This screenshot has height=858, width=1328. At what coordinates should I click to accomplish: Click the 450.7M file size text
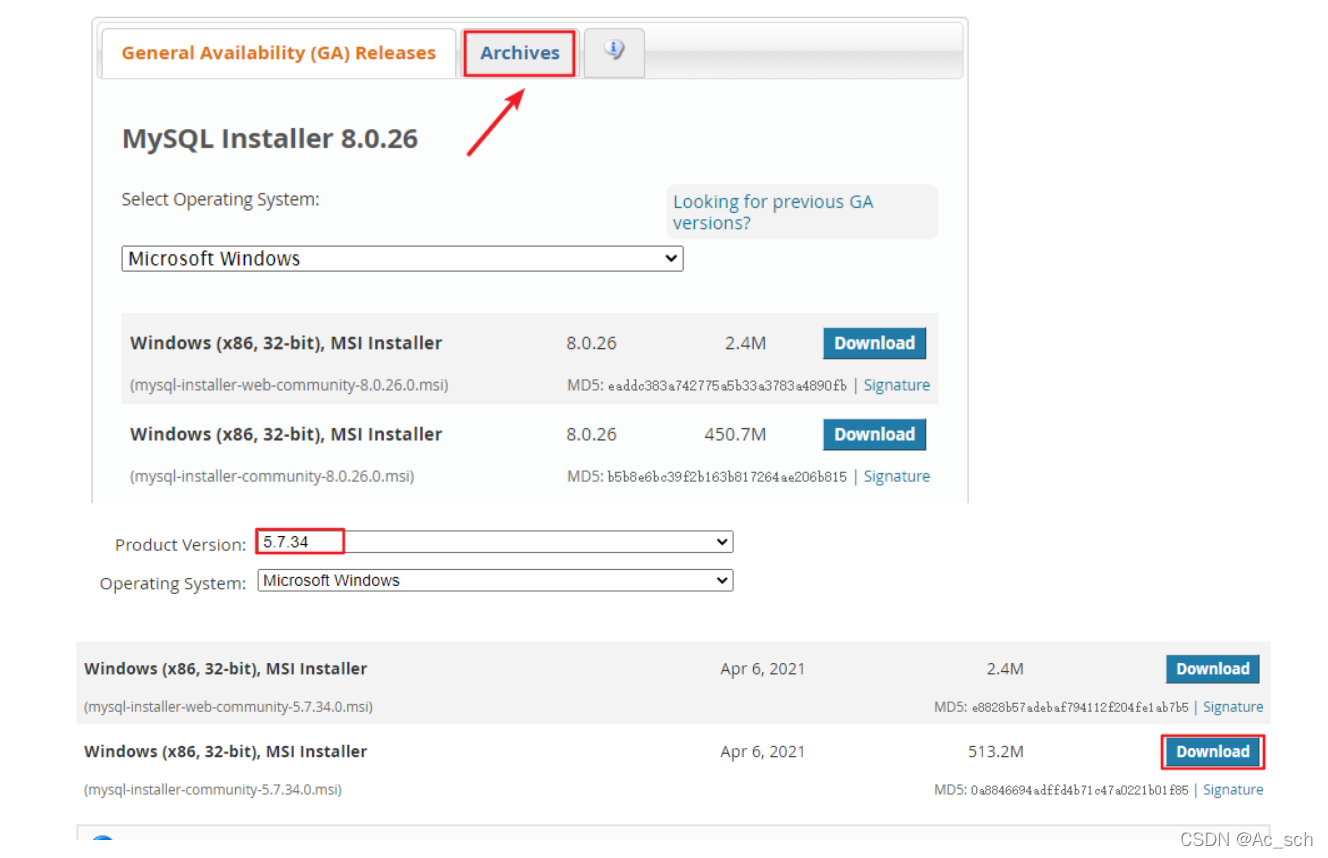[x=735, y=434]
